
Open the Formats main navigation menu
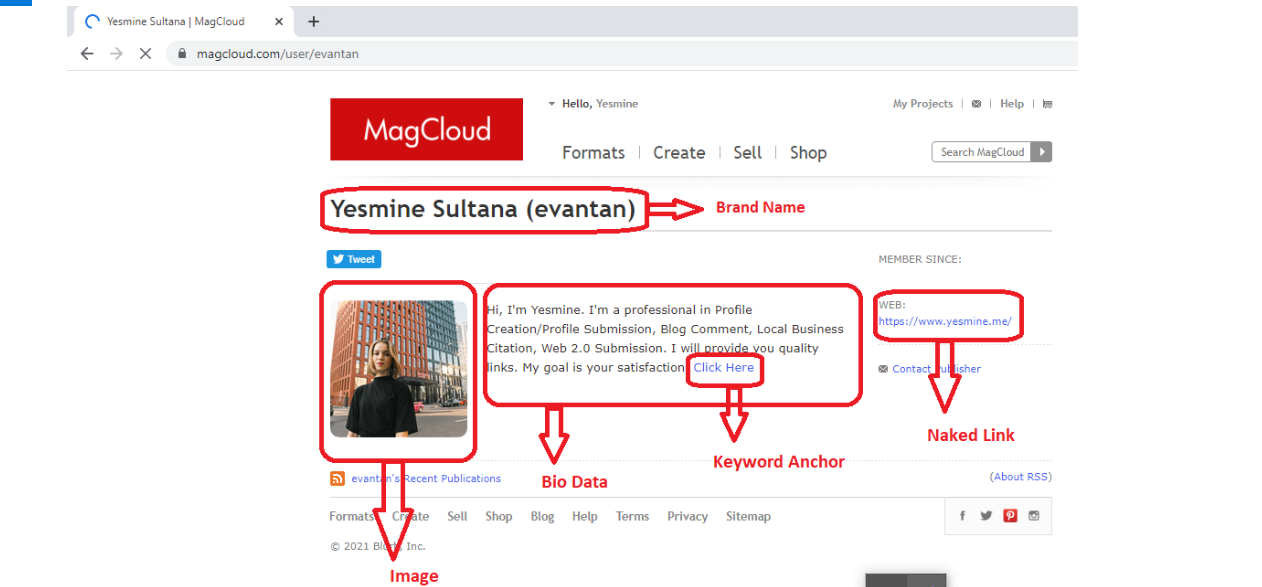click(x=593, y=153)
